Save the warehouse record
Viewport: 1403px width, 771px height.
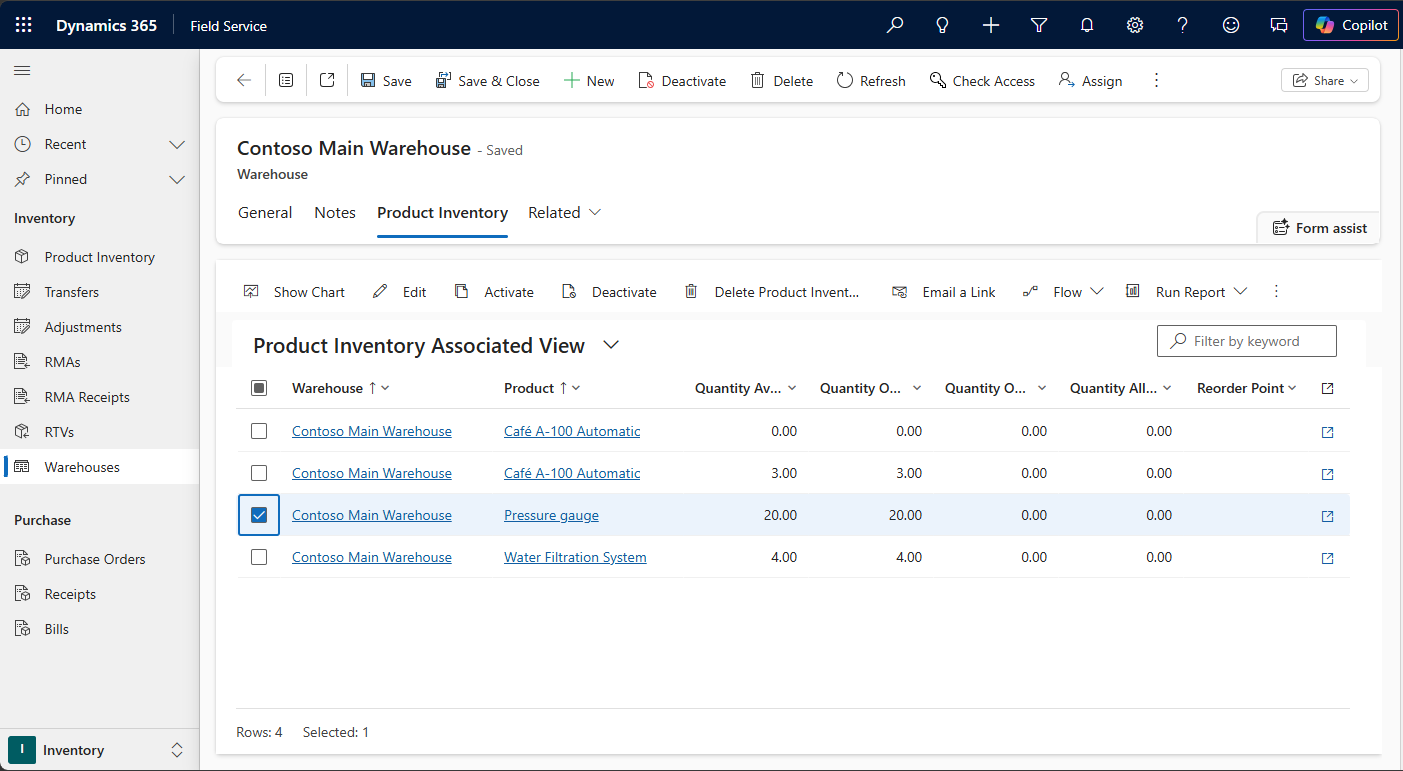point(386,81)
